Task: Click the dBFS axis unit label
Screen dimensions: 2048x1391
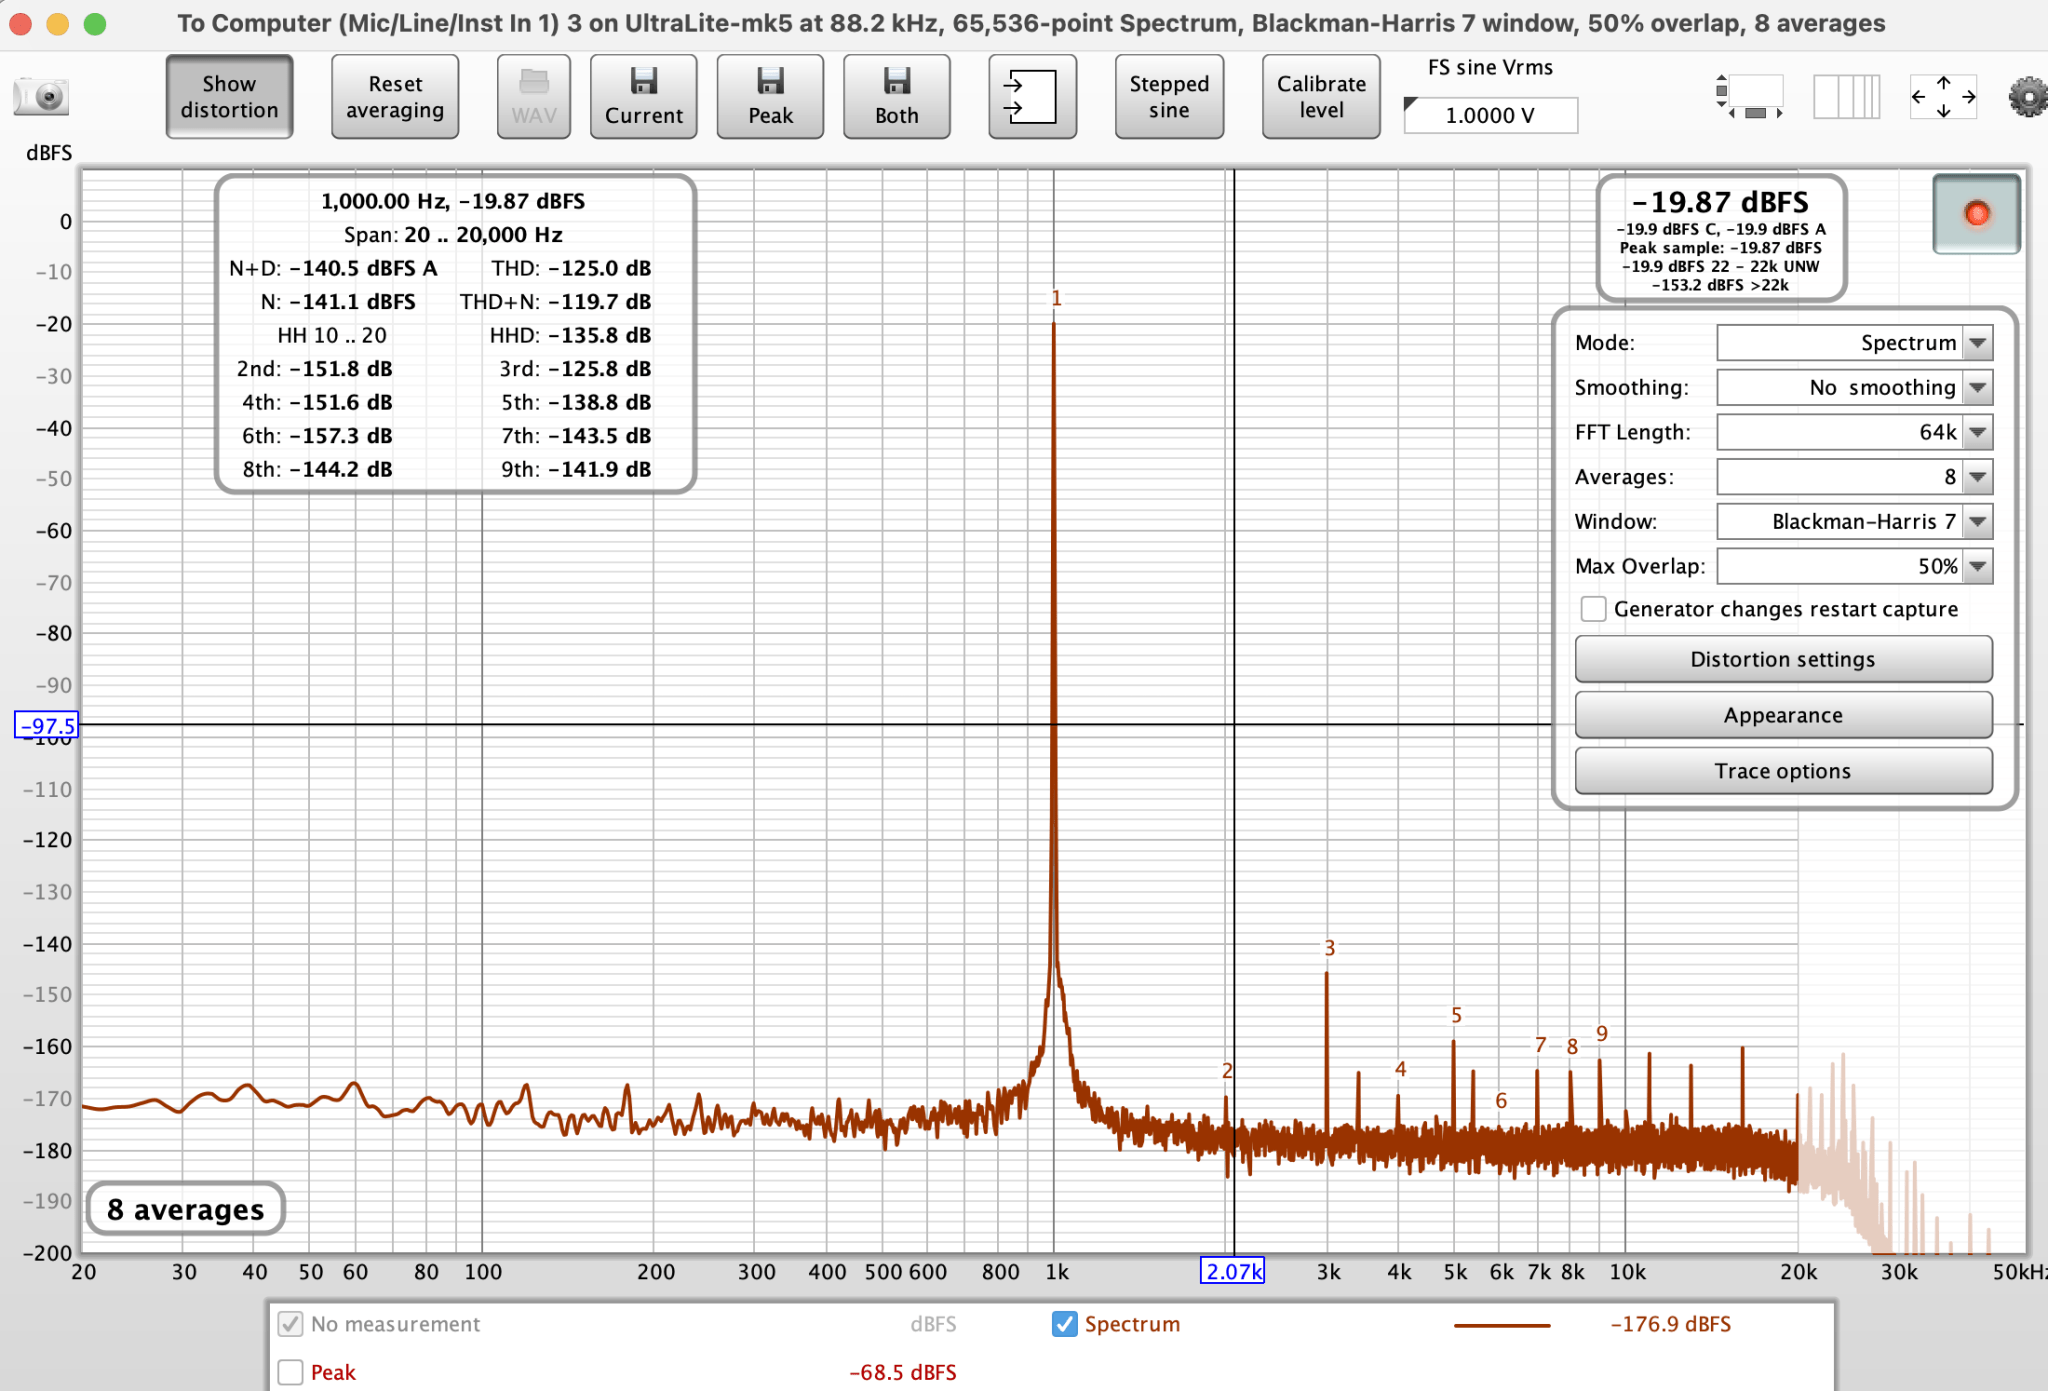Action: [49, 153]
